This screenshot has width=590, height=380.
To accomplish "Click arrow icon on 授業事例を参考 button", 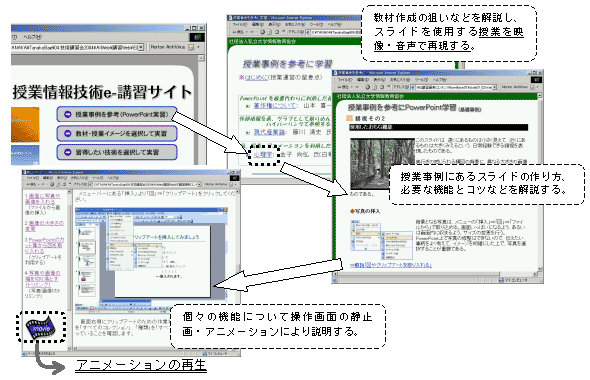I will click(x=68, y=114).
